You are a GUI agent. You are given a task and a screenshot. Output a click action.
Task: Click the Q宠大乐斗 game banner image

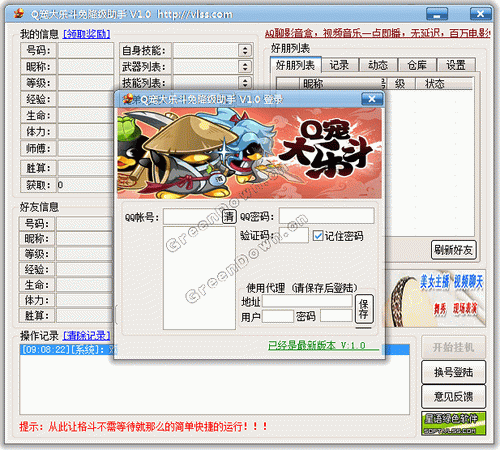(x=249, y=154)
